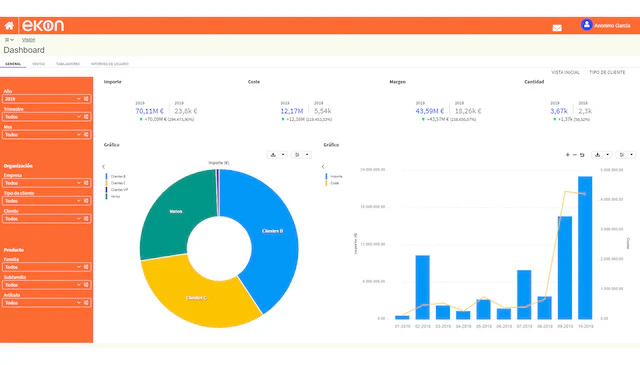The height and width of the screenshot is (365, 640).
Task: Go to the ekon home icon
Action: point(9,26)
